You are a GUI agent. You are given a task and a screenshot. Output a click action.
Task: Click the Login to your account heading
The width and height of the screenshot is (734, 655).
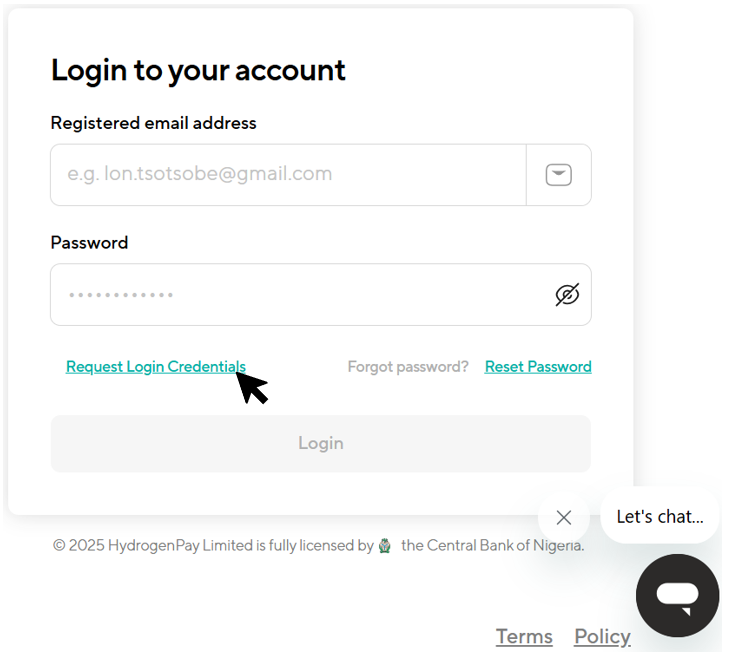198,71
